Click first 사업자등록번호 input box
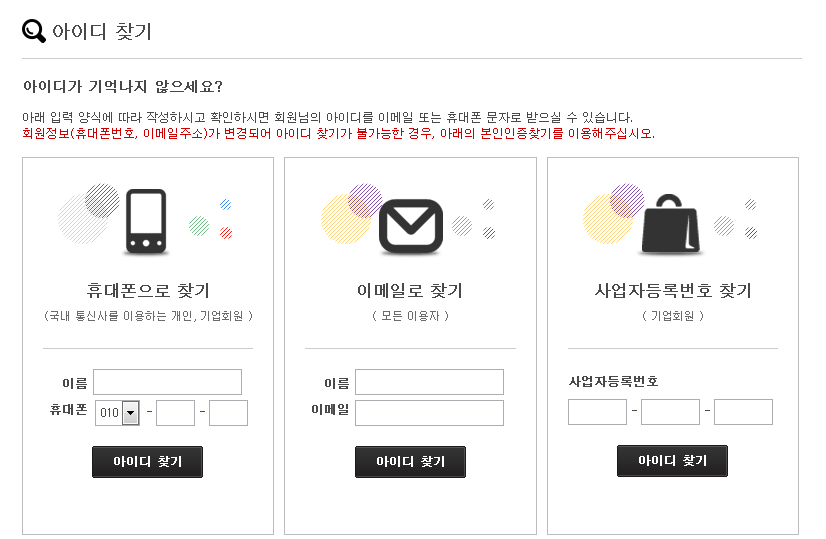Screen dimensions: 826x539 click(597, 412)
